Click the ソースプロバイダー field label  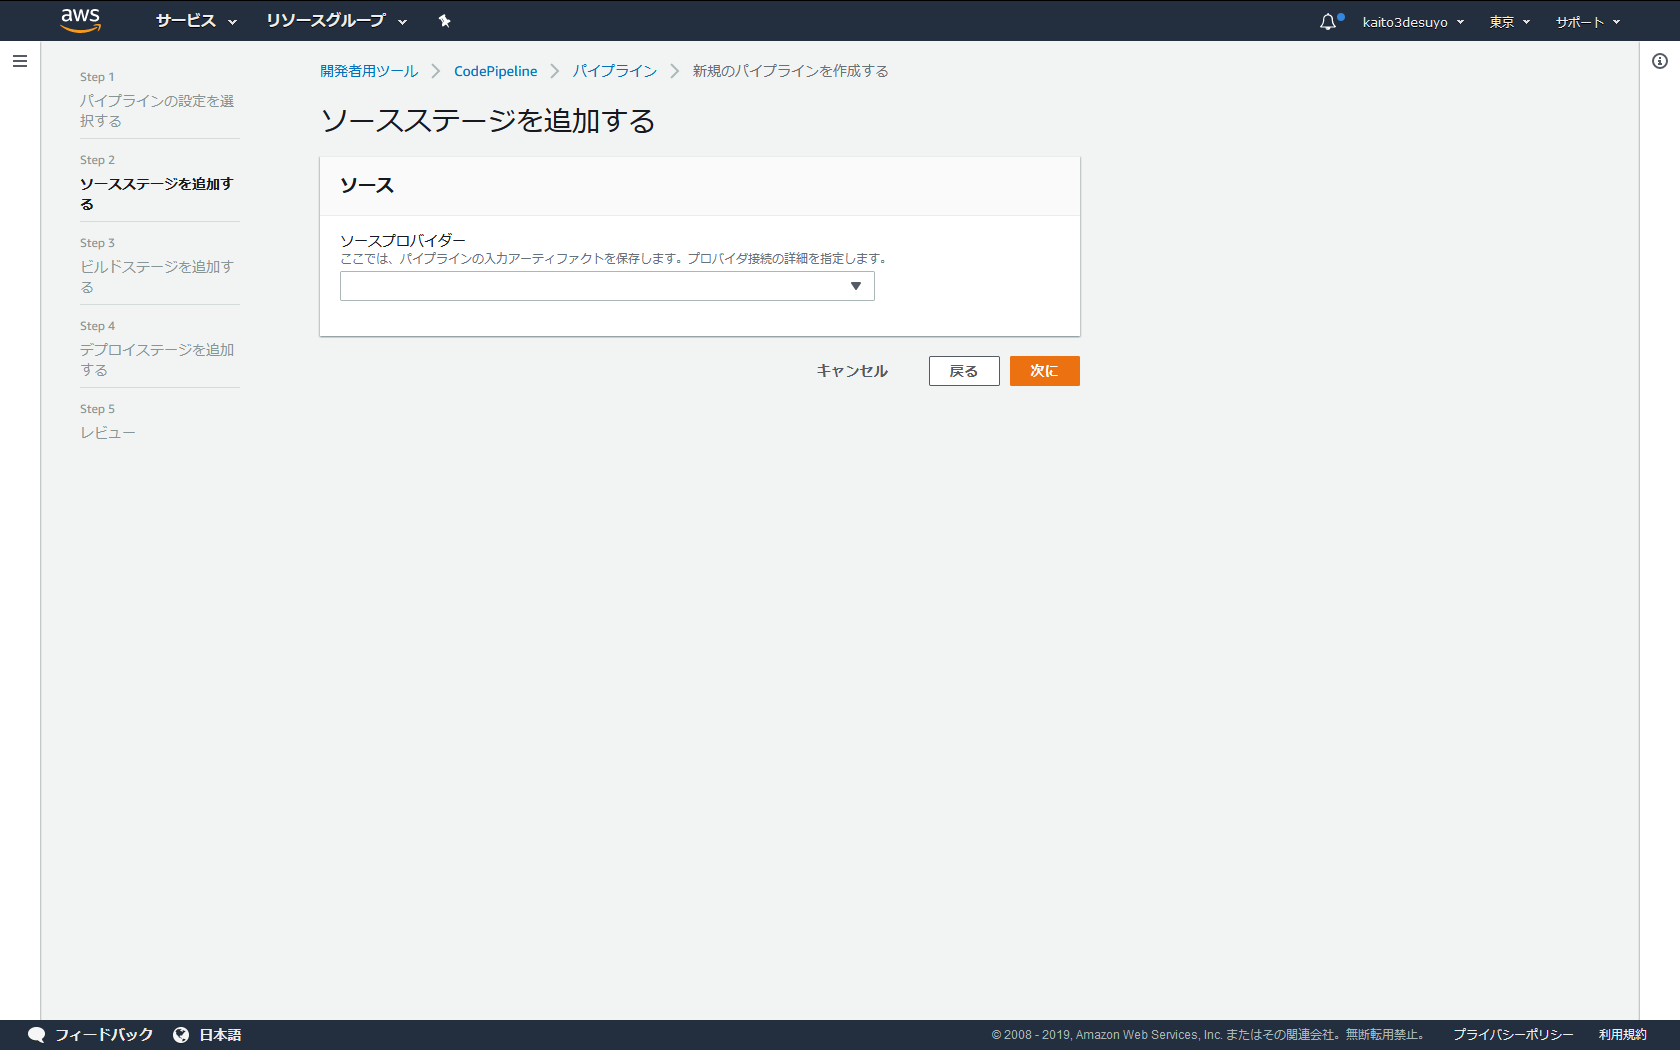click(x=403, y=240)
